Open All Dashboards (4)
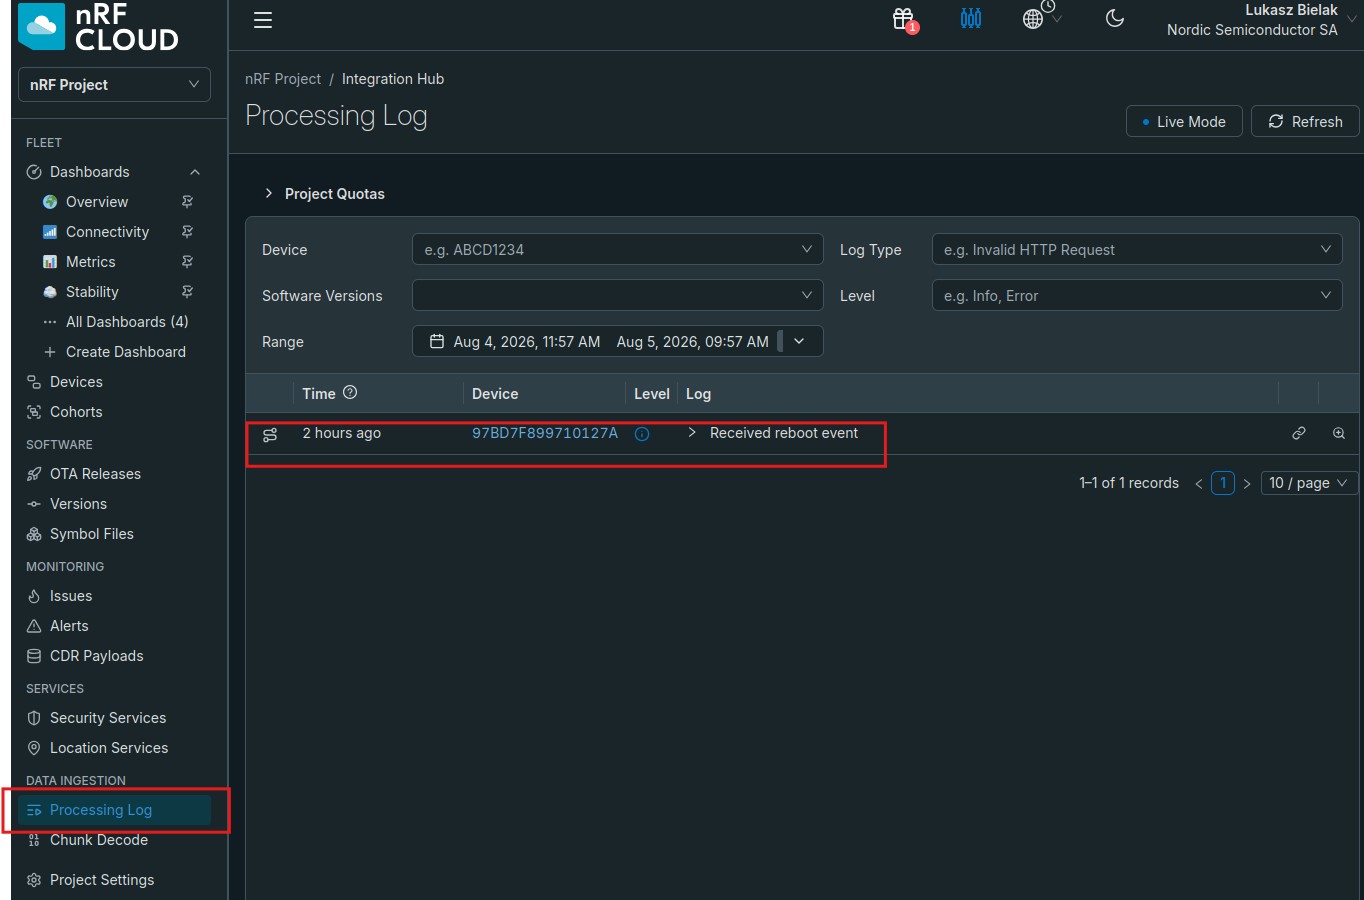Screen dimensions: 1364x900 [127, 322]
